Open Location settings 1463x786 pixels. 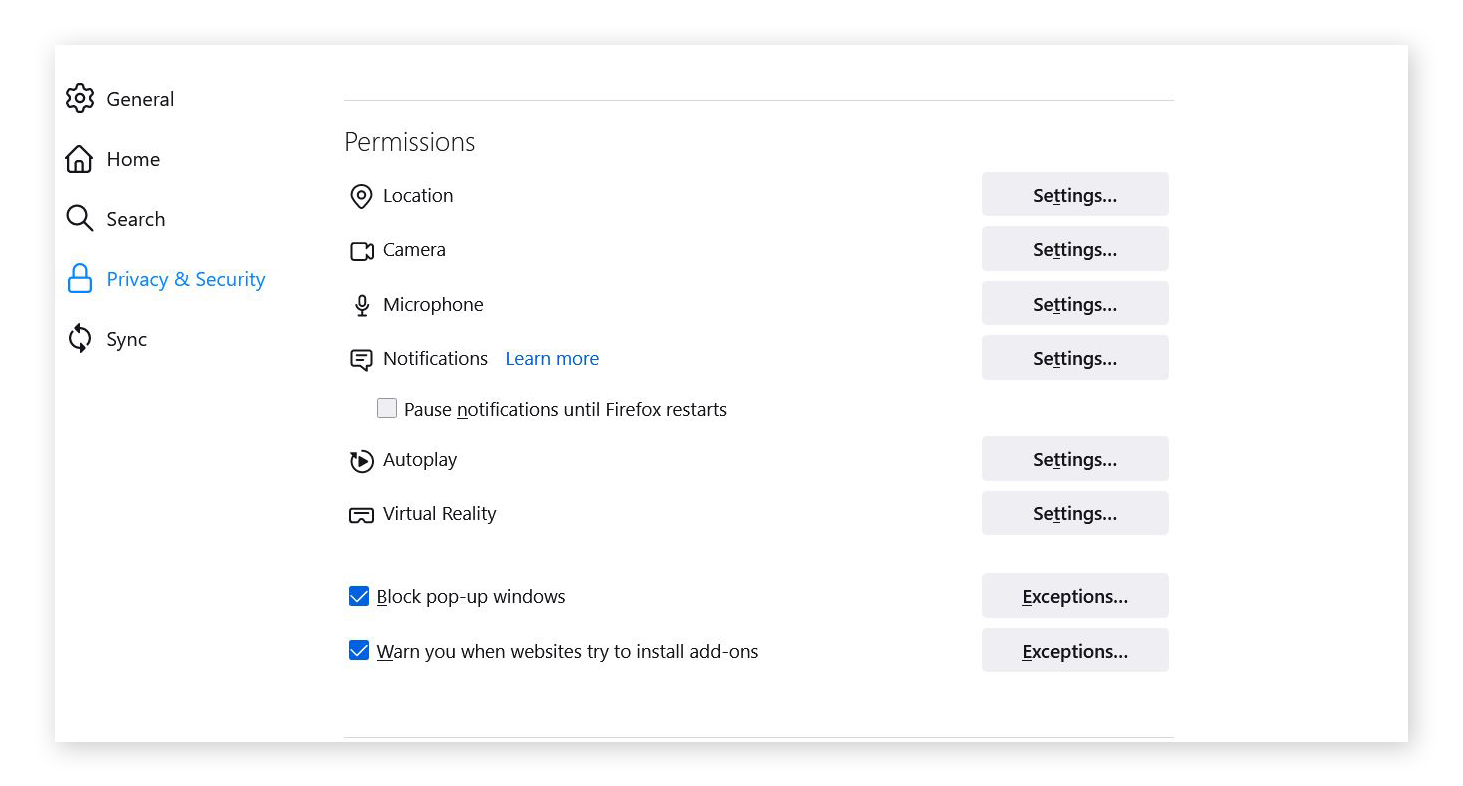click(x=1074, y=194)
